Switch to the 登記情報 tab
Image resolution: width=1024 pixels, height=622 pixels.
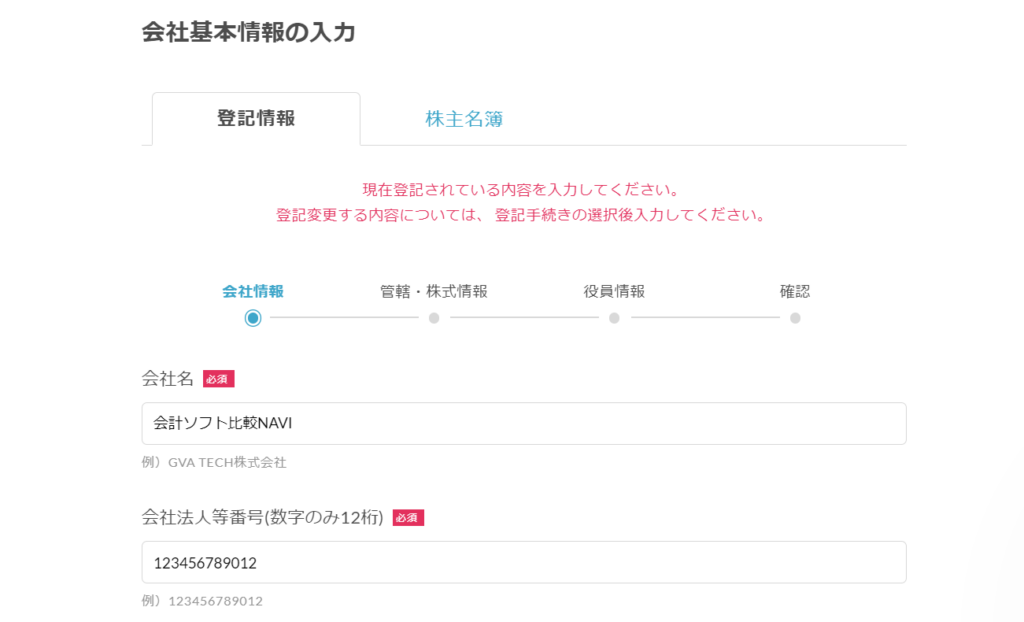tap(256, 119)
